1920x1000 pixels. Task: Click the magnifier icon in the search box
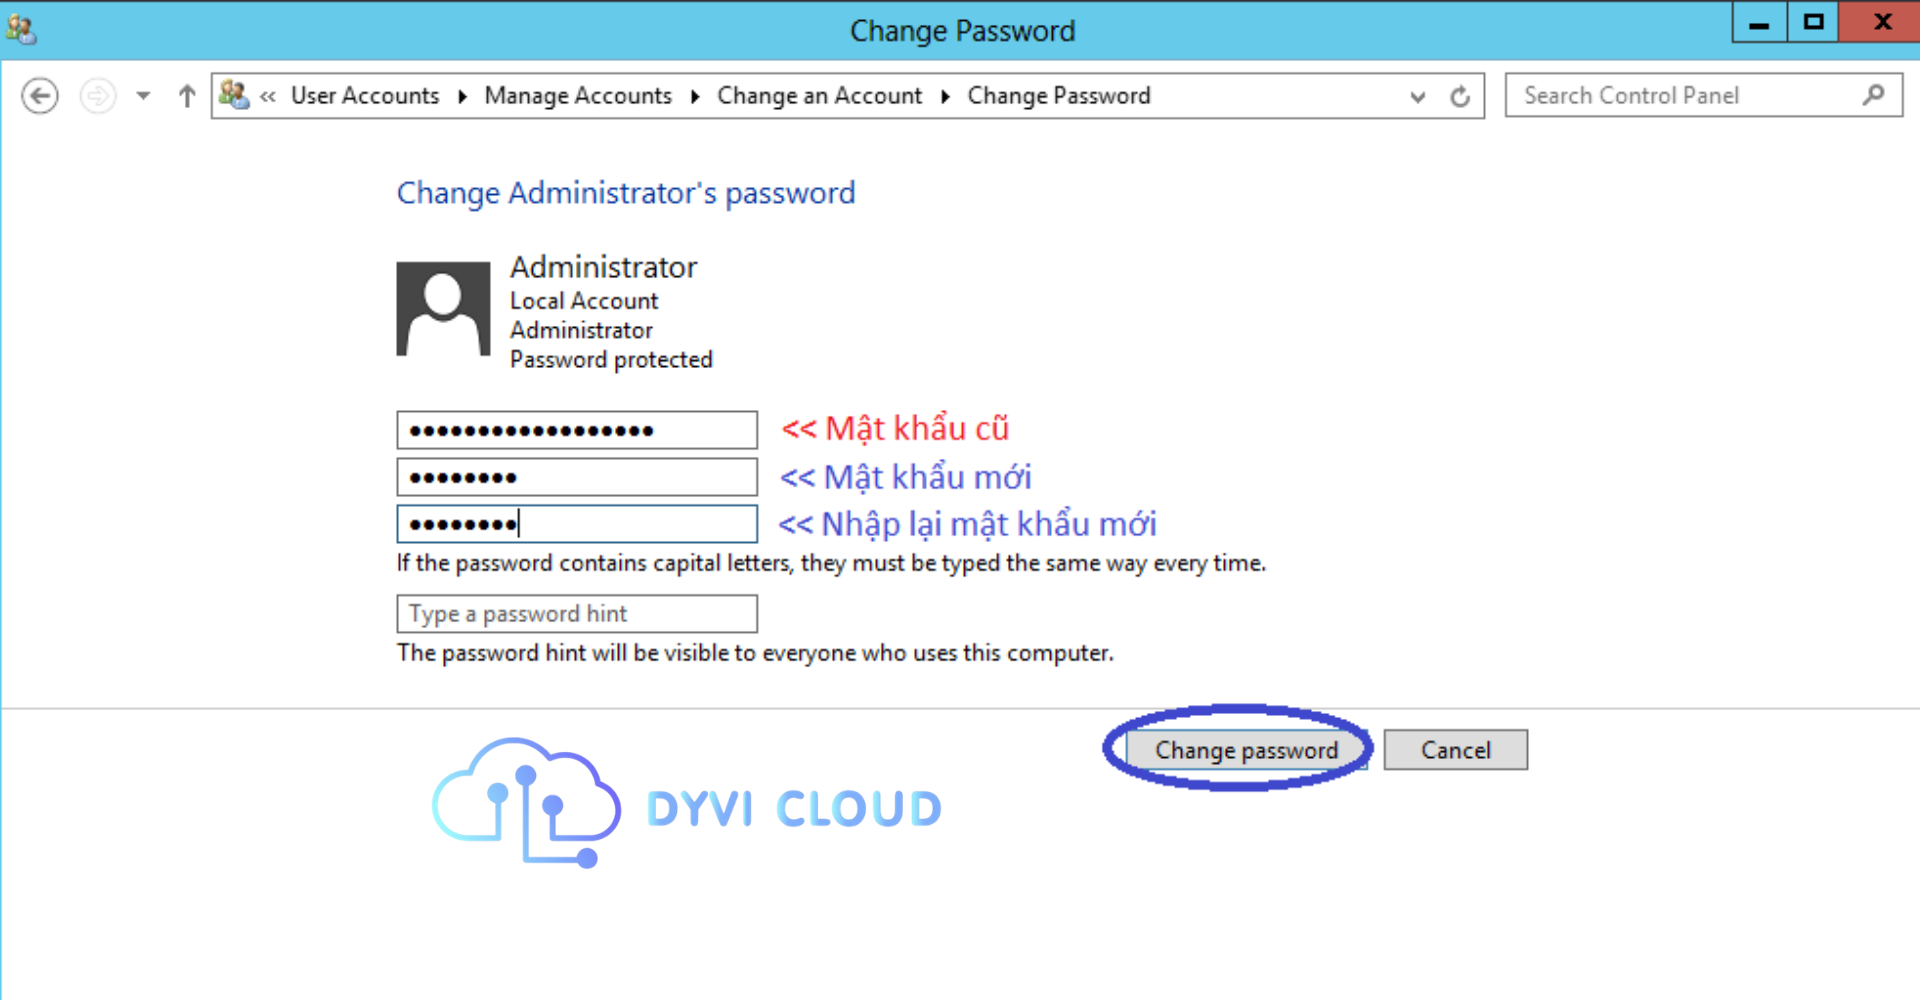(x=1874, y=95)
